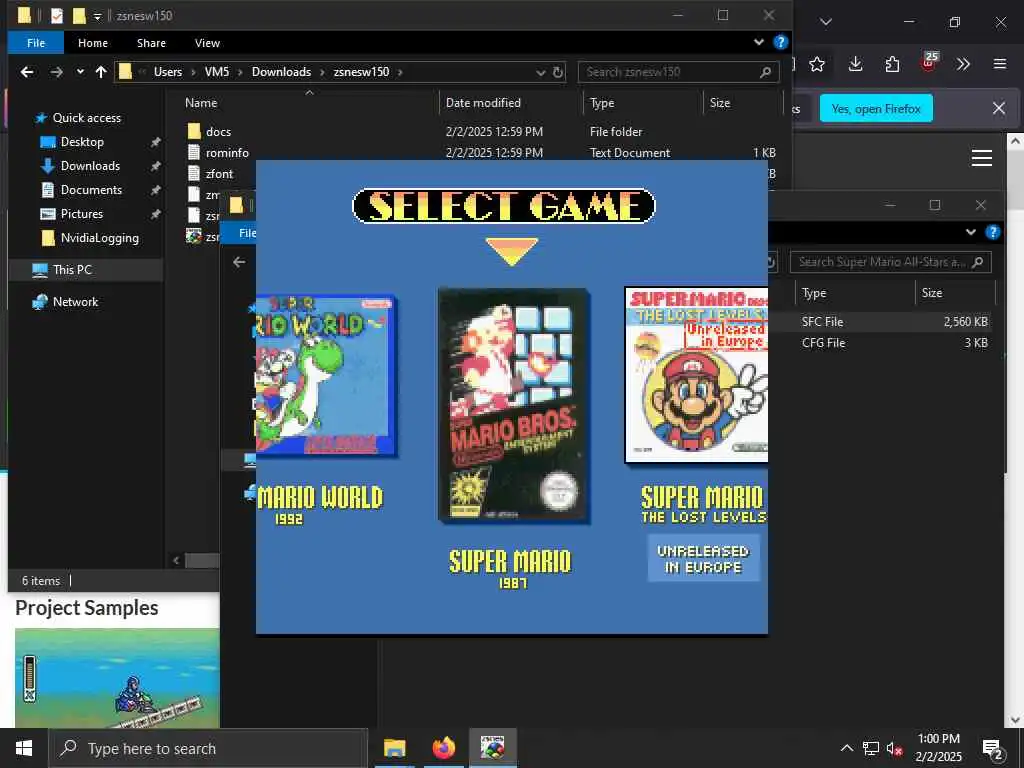Select the rominfo text document
The width and height of the screenshot is (1024, 768).
[227, 153]
